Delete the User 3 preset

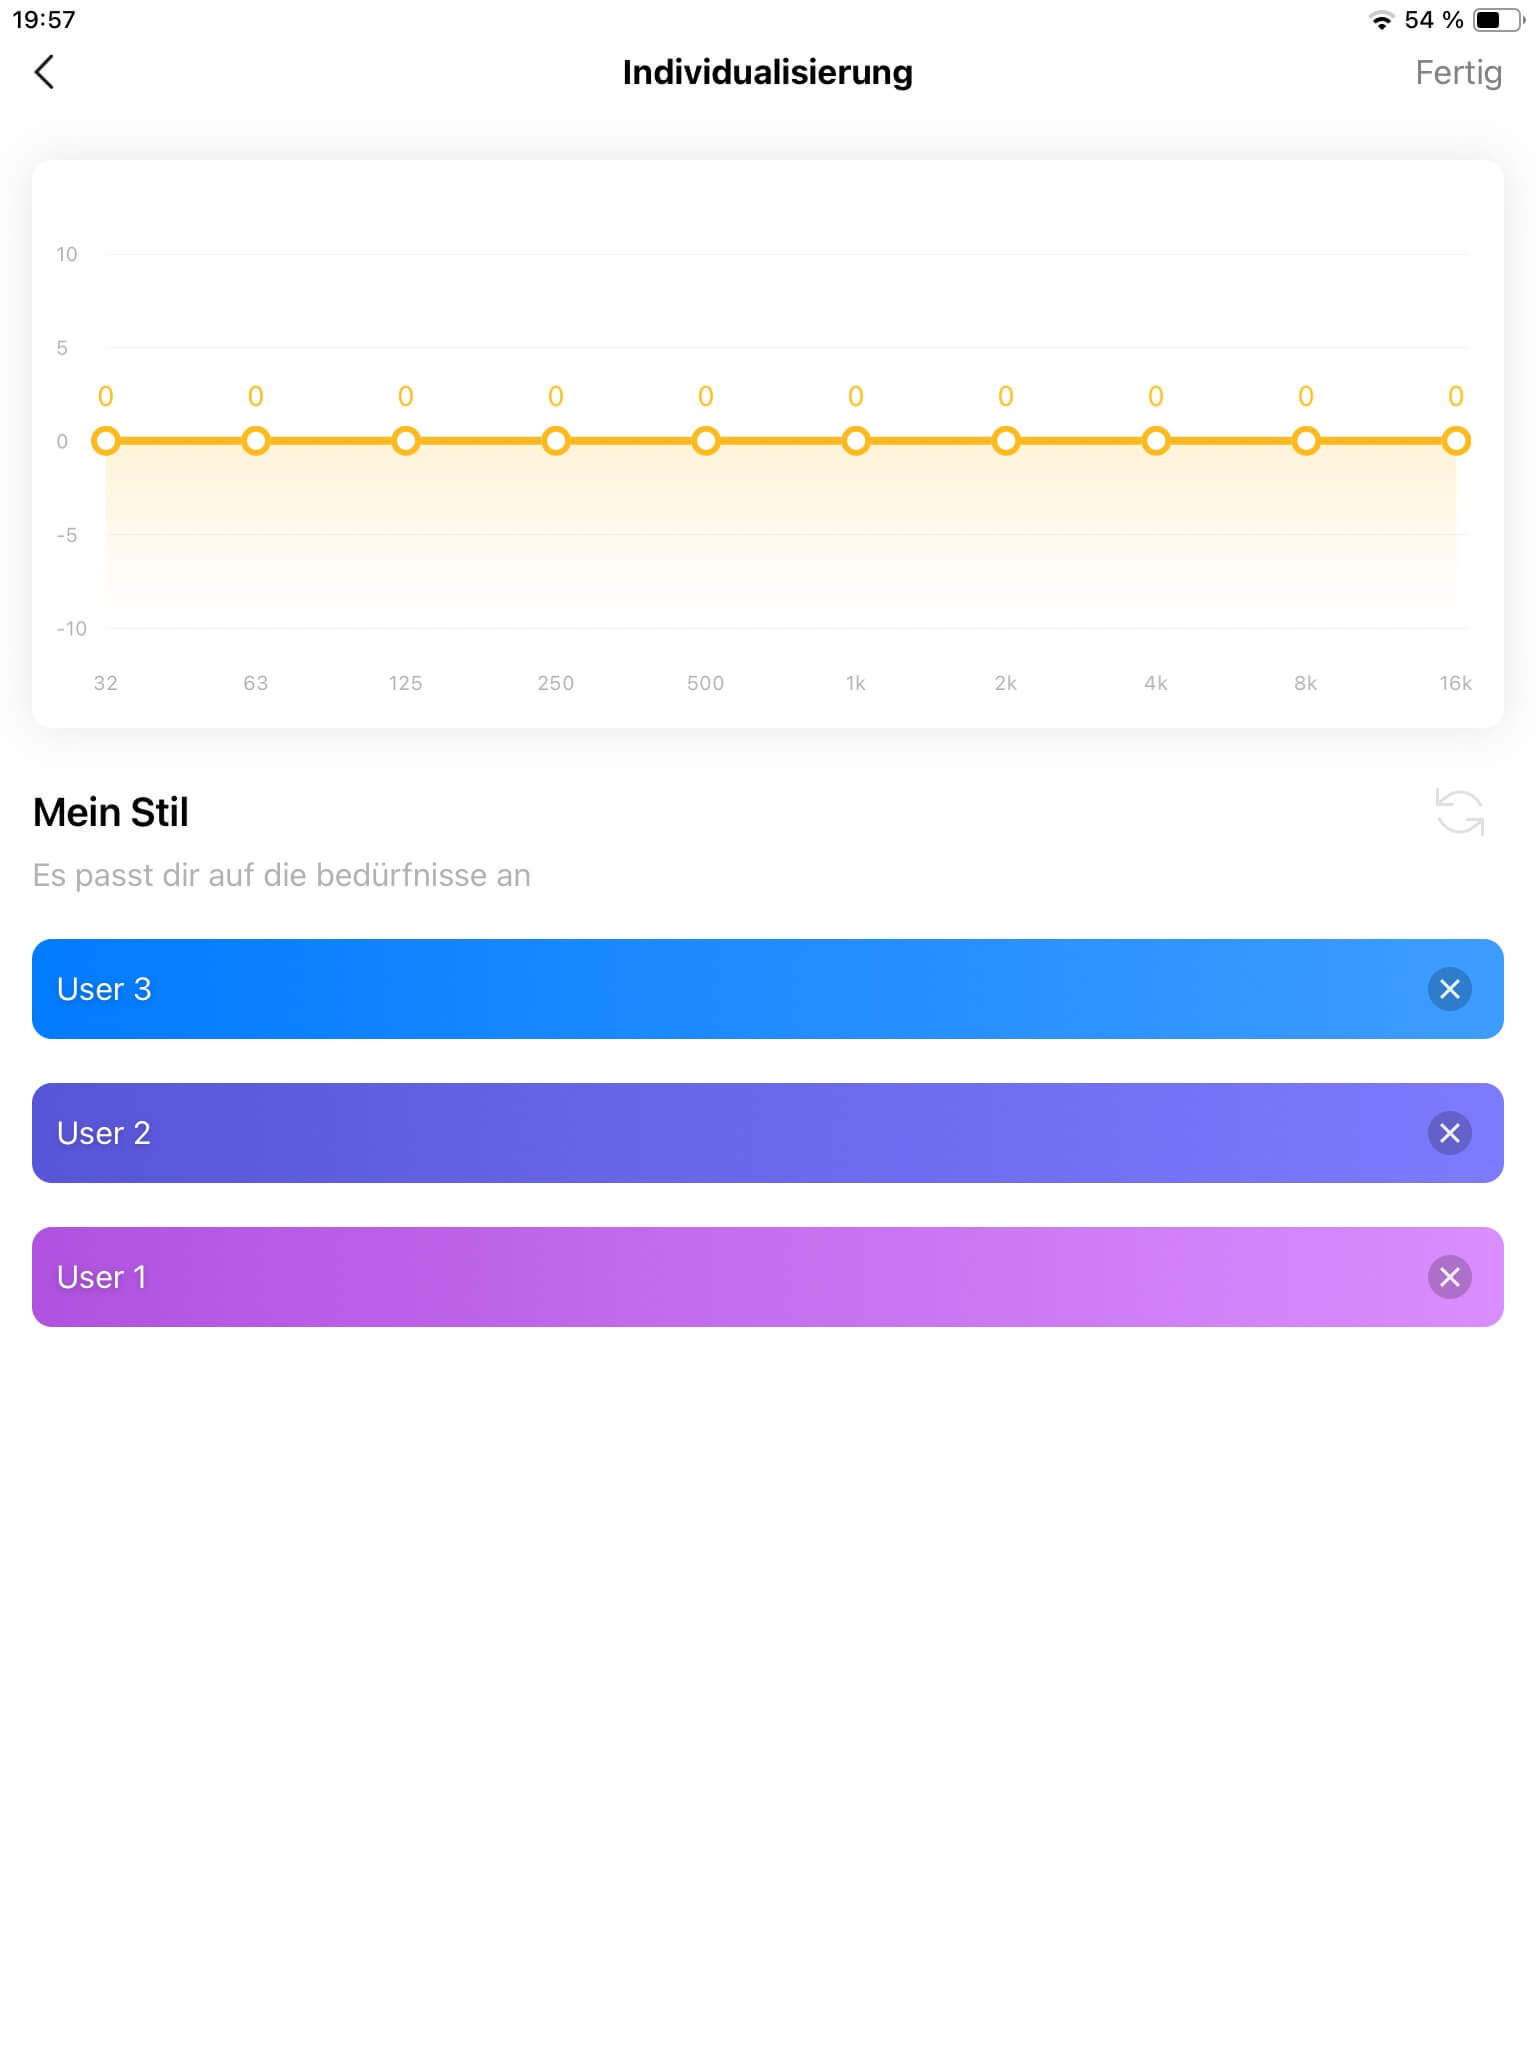[1449, 989]
